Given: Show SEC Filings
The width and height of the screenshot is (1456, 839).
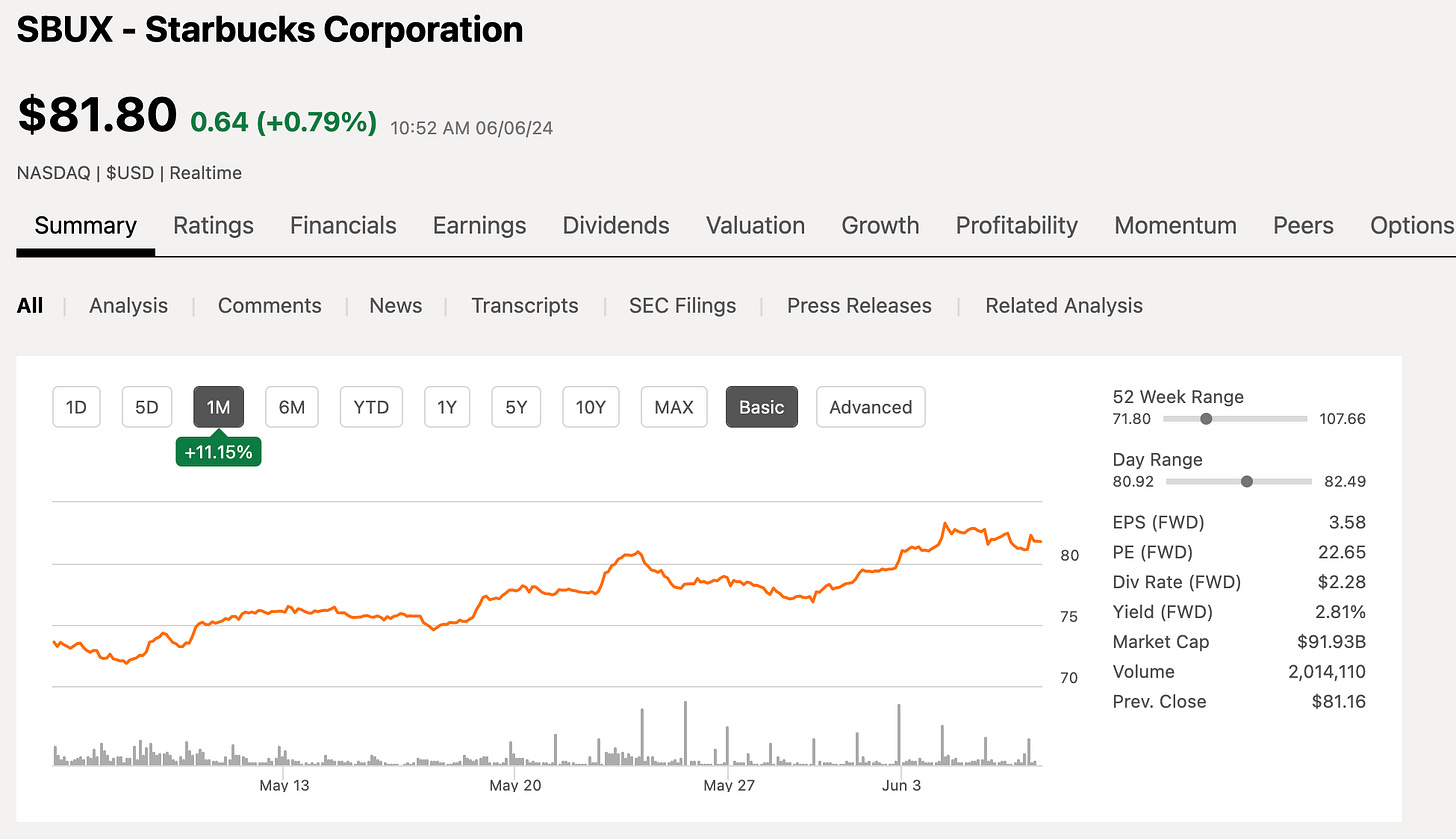Looking at the screenshot, I should (x=682, y=306).
